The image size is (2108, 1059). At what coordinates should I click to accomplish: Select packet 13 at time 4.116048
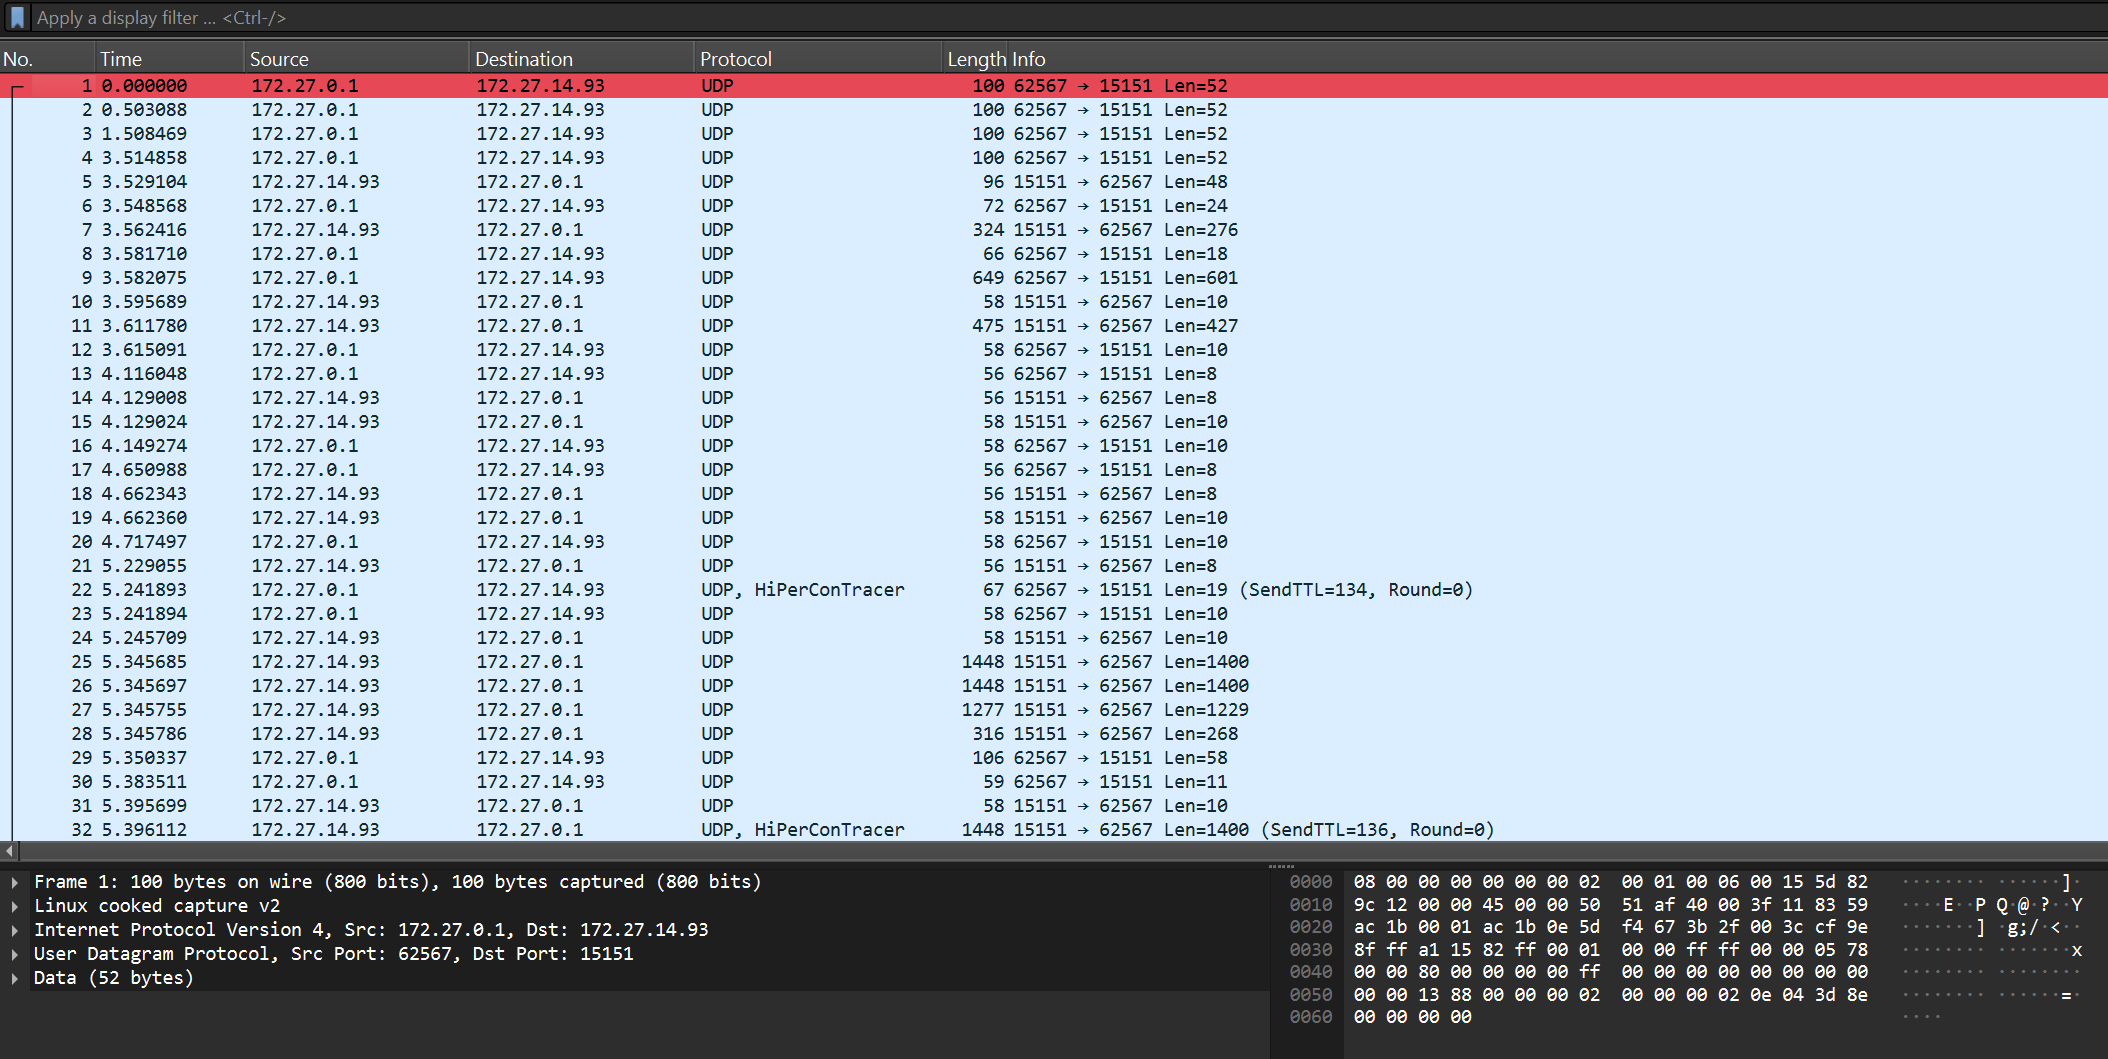pyautogui.click(x=1054, y=374)
